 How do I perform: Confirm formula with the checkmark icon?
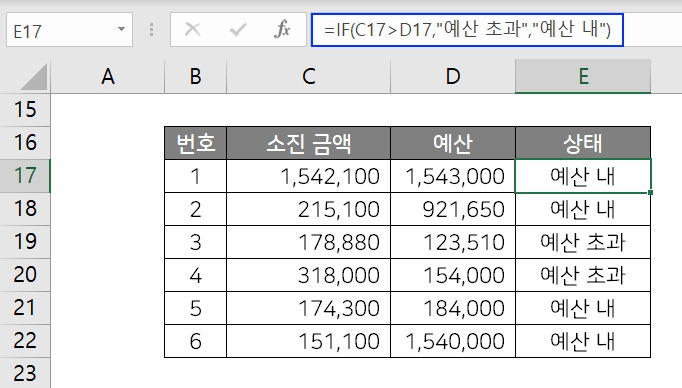[x=238, y=30]
